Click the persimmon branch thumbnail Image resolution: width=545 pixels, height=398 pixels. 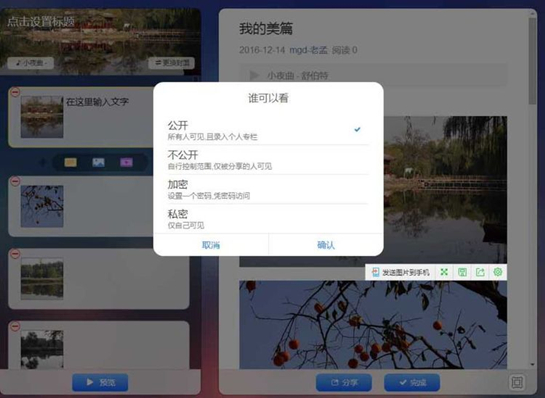42,206
